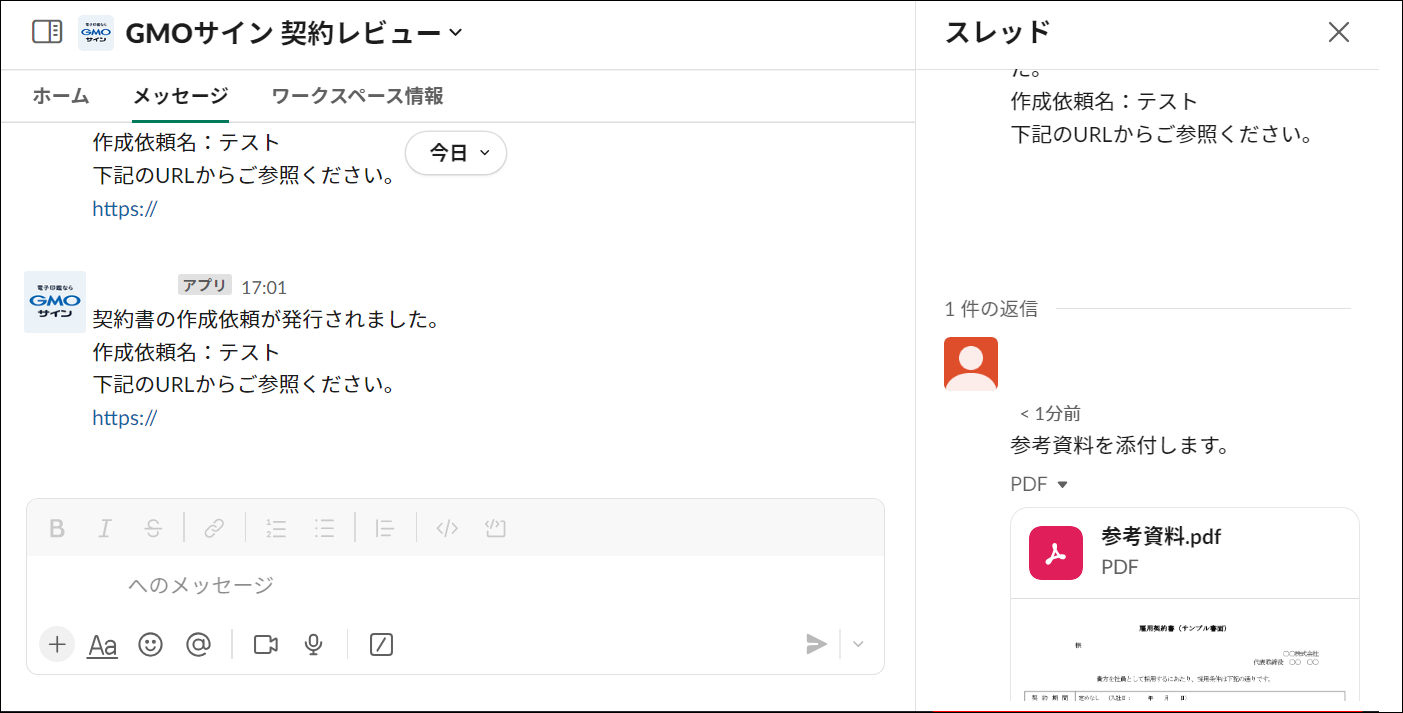Toggle italic formatting
This screenshot has height=713, width=1403.
tap(104, 529)
